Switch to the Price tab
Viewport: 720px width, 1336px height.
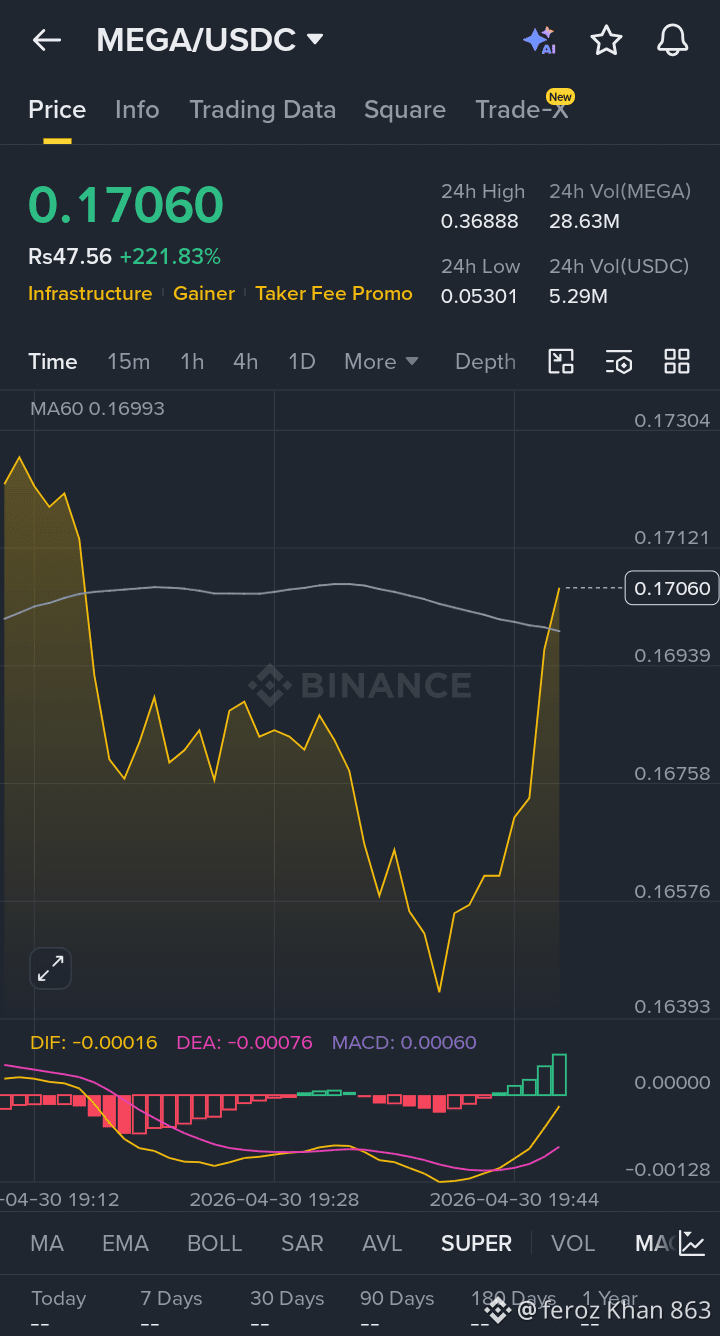(x=57, y=110)
